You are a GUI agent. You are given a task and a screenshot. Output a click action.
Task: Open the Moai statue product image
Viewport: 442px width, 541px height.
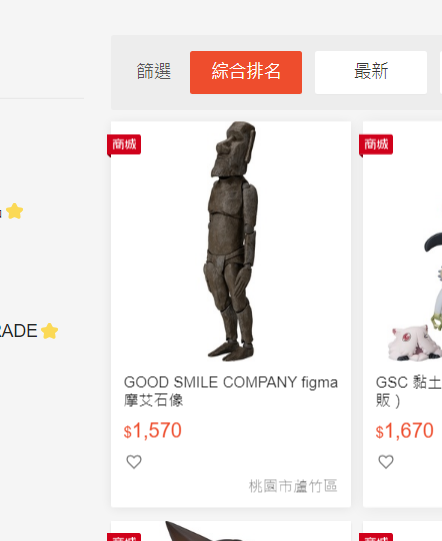tap(231, 242)
